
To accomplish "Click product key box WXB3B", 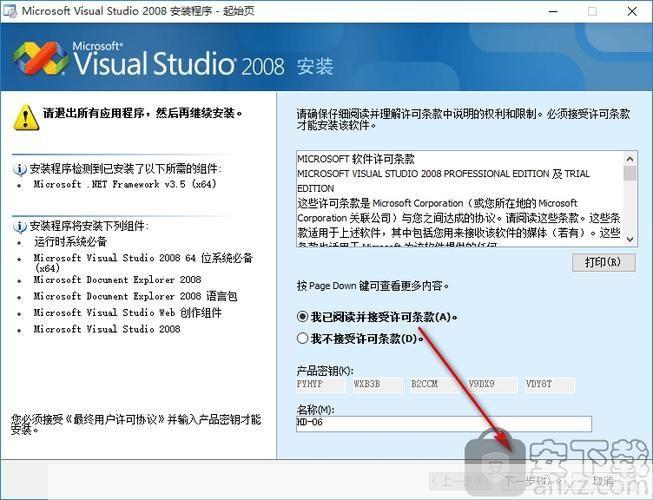I will (378, 384).
